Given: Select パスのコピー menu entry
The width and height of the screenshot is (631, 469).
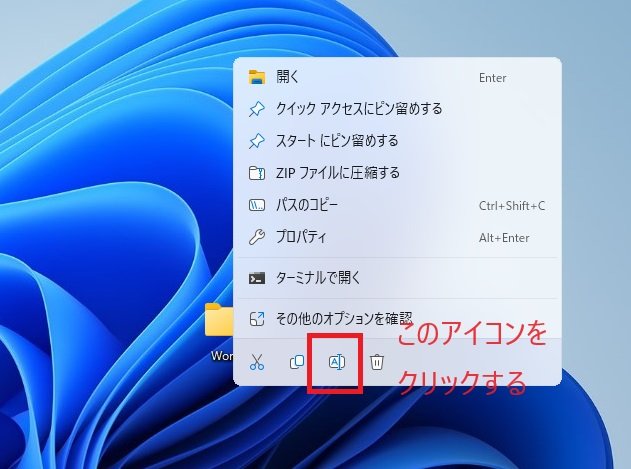Looking at the screenshot, I should click(397, 205).
